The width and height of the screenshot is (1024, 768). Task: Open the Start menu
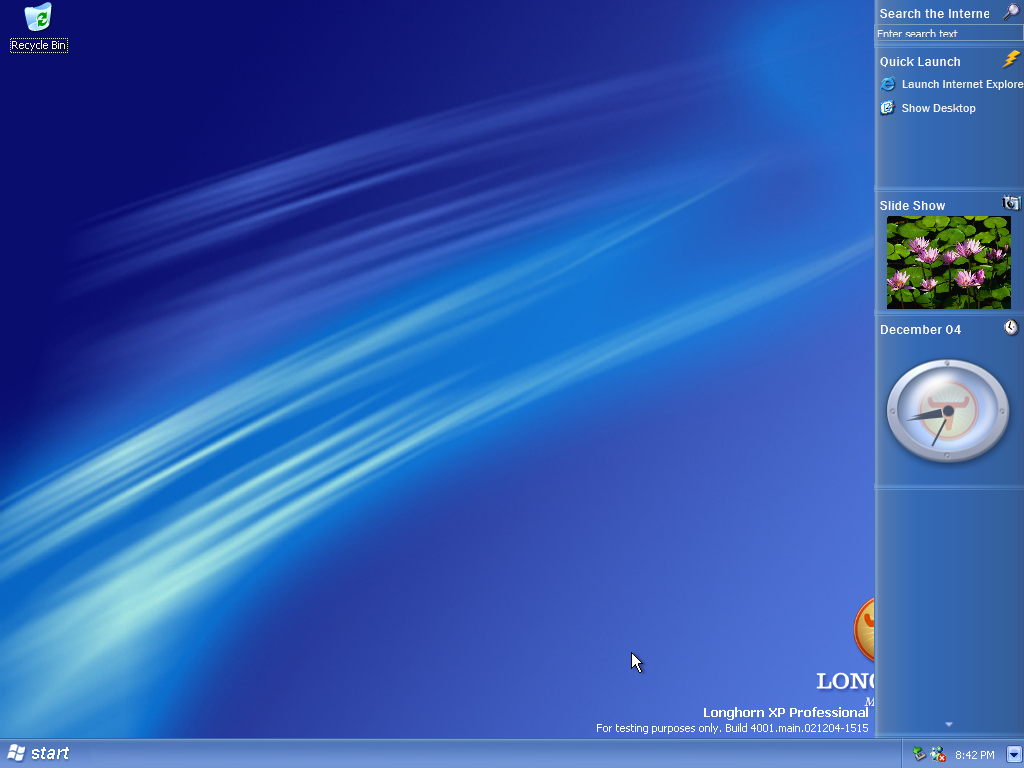pos(40,753)
